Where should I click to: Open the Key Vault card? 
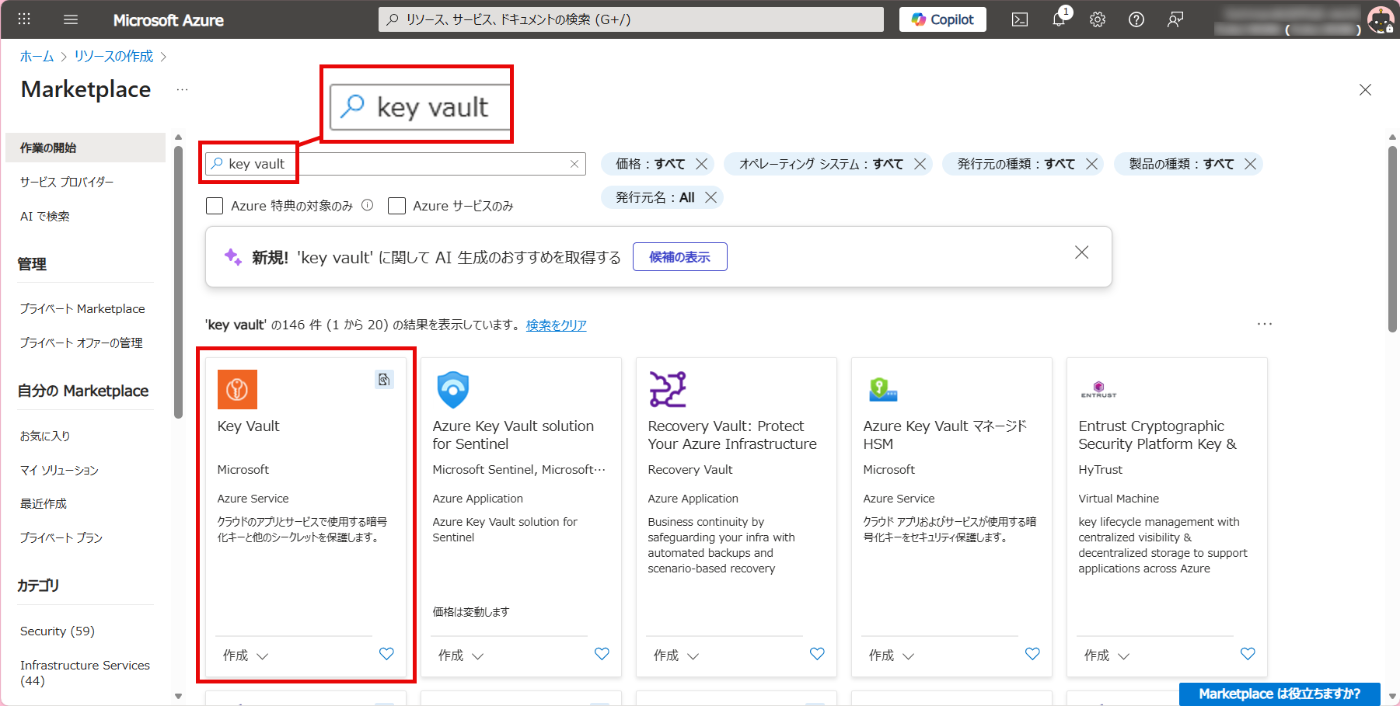coord(306,517)
